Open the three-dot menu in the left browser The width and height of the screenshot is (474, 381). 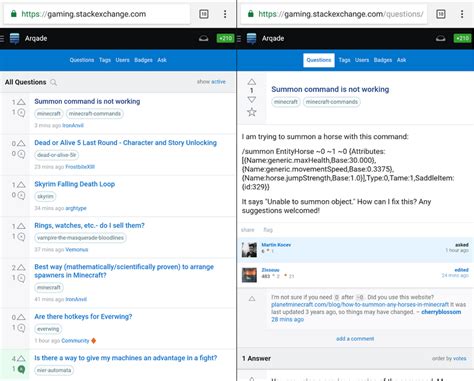(225, 14)
